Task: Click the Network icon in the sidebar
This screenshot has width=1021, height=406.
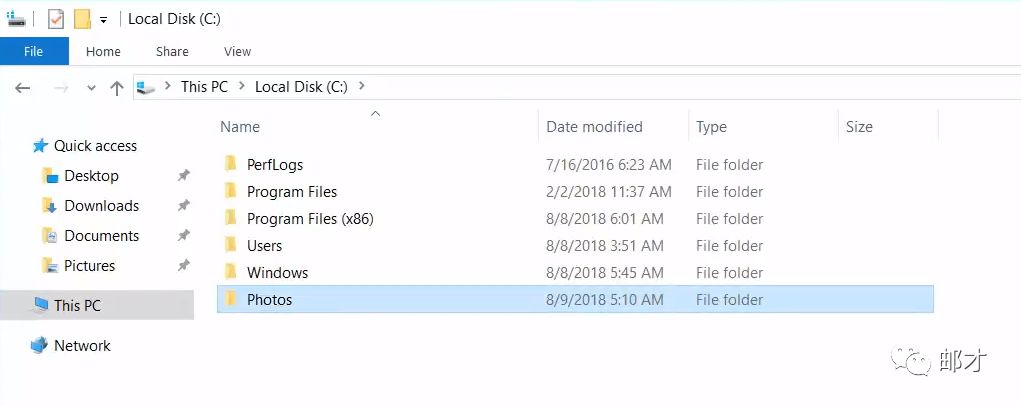Action: (40, 346)
